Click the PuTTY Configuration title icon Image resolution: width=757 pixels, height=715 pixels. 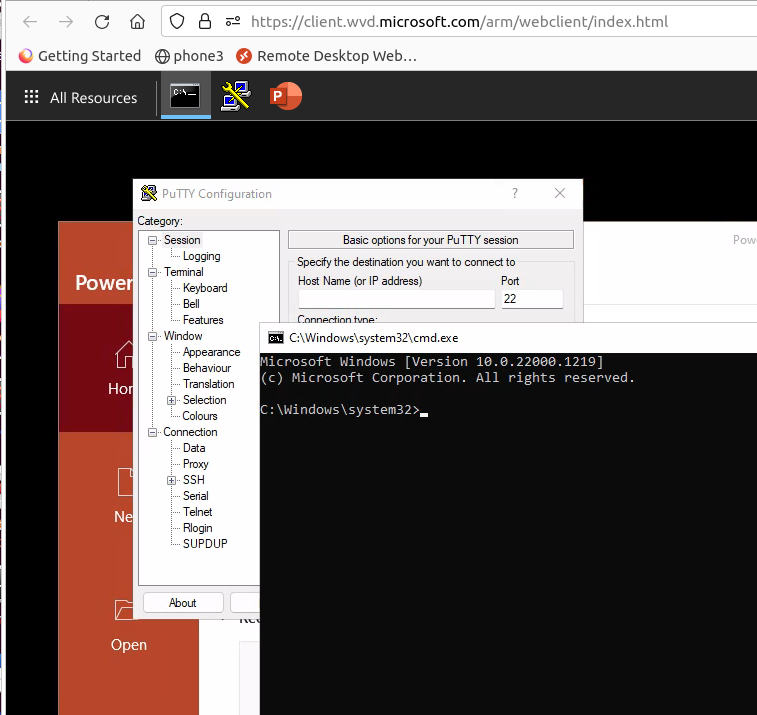click(x=149, y=193)
